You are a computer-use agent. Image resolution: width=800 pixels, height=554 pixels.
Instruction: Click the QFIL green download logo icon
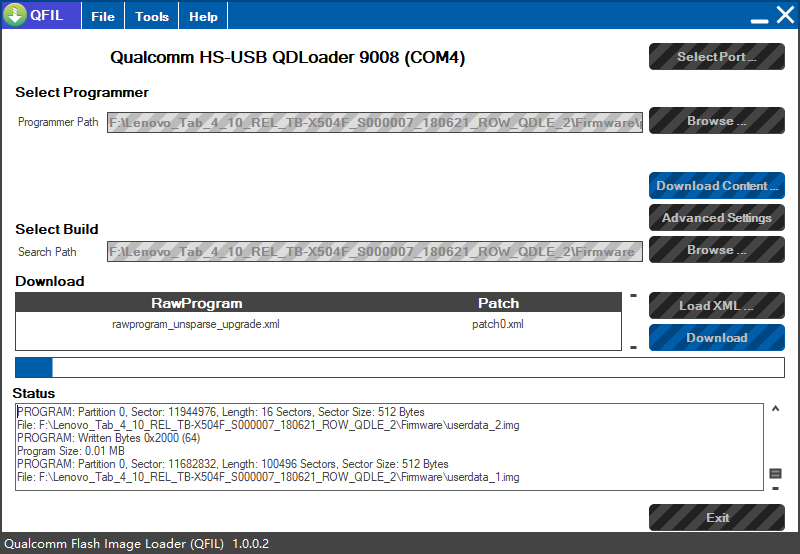pos(15,14)
